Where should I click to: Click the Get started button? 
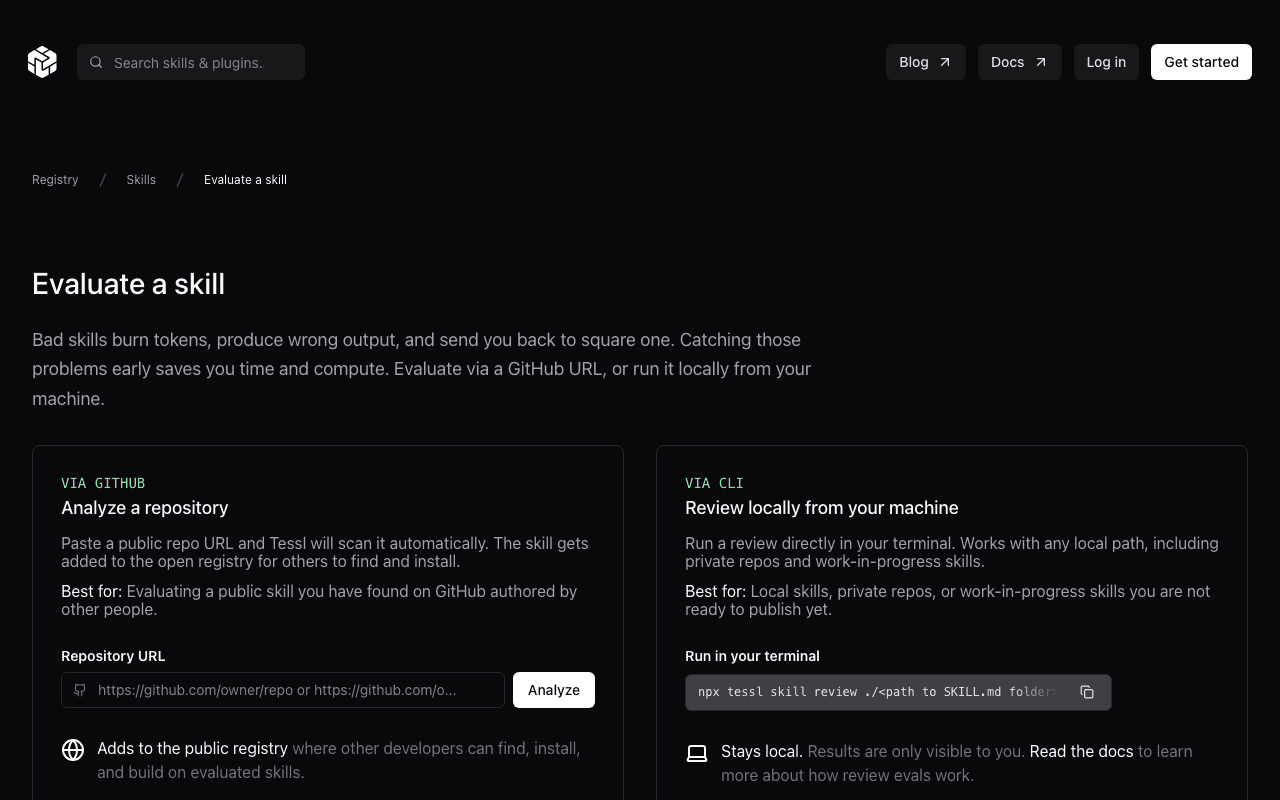[x=1201, y=62]
